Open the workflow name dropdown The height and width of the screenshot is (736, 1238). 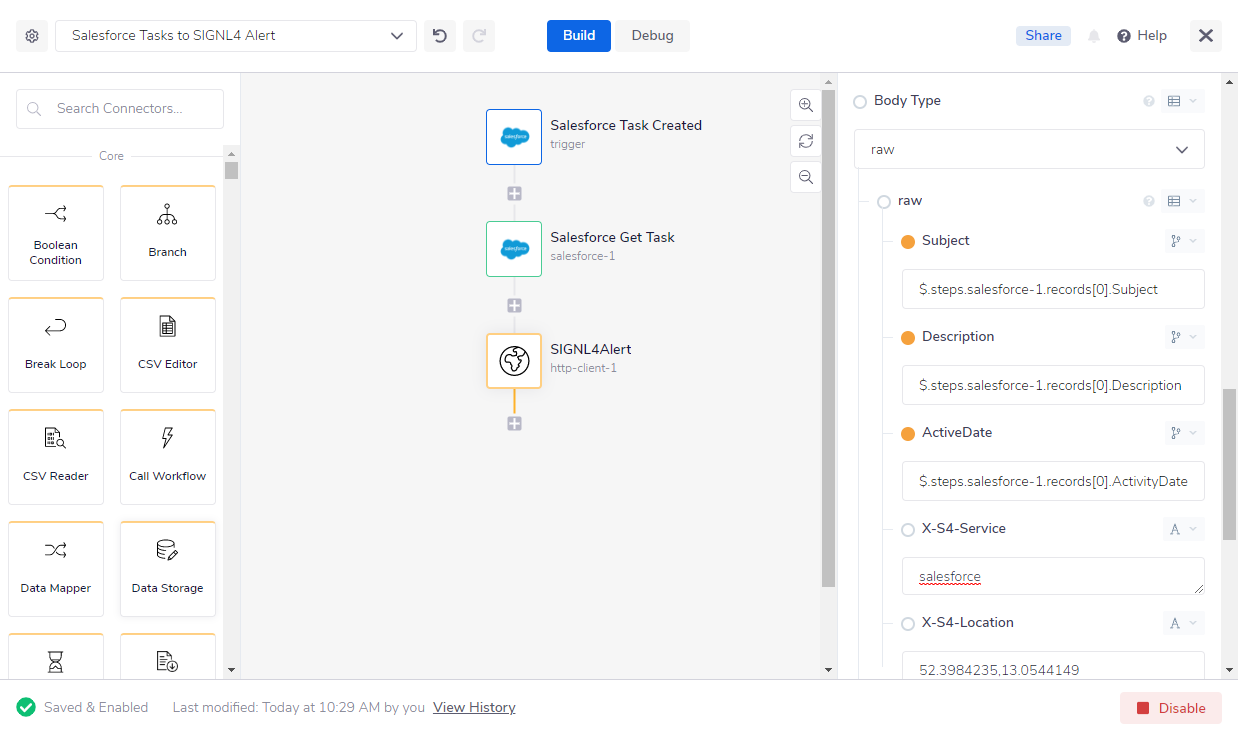coord(236,36)
